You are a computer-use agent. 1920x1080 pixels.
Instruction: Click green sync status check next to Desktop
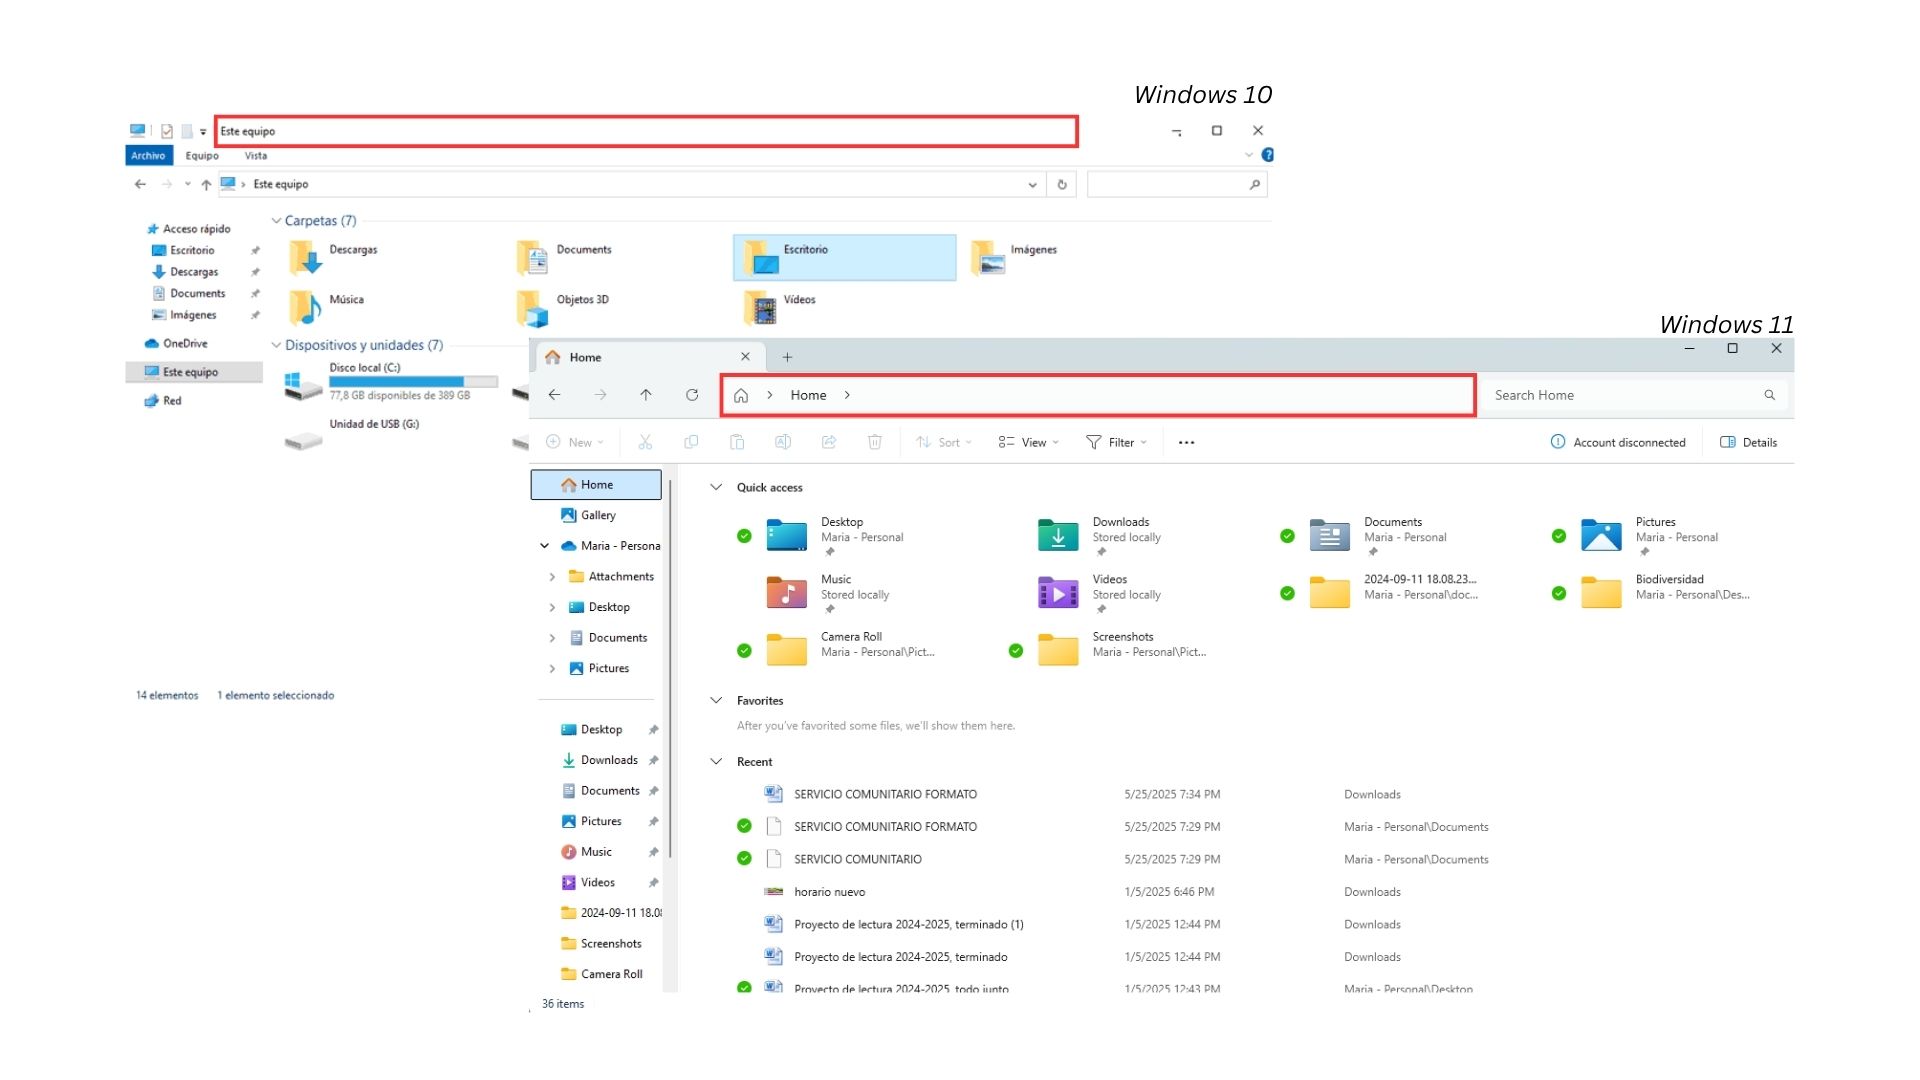[744, 536]
